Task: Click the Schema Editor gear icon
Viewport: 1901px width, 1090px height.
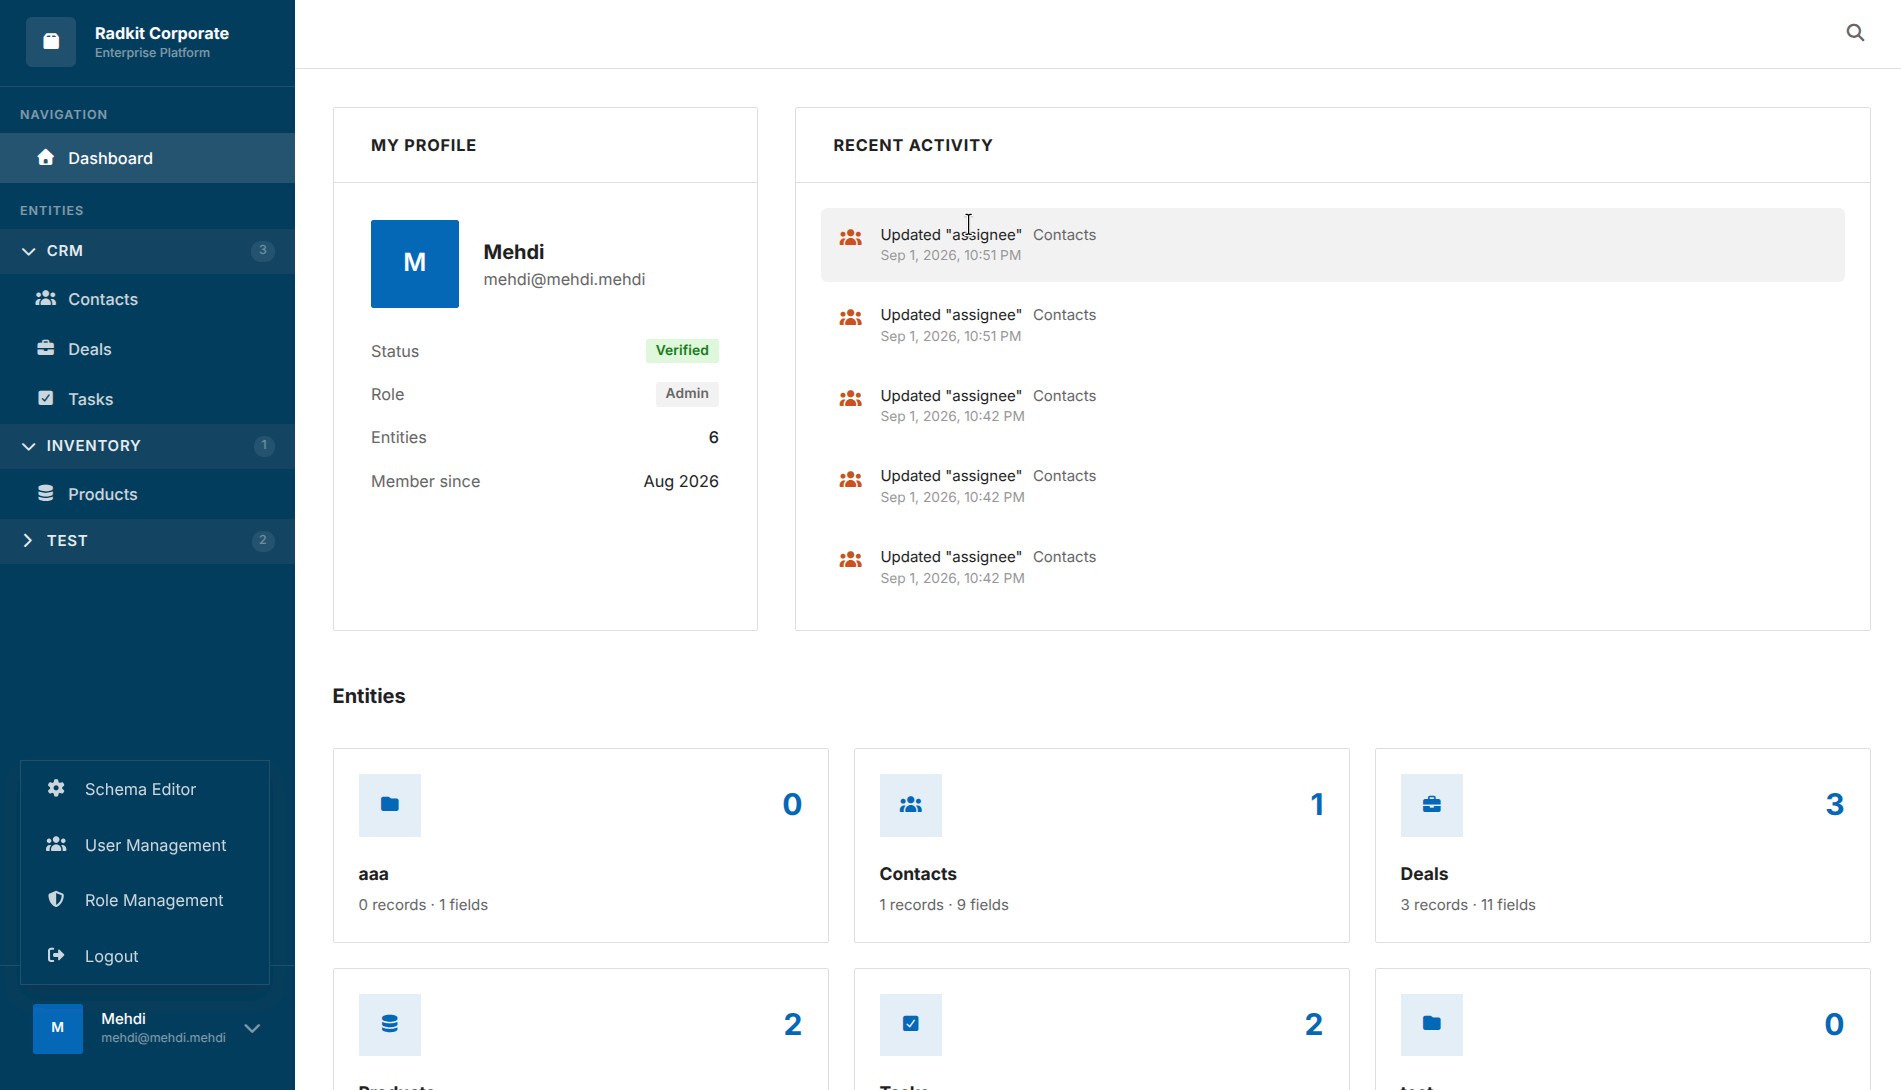Action: (56, 788)
